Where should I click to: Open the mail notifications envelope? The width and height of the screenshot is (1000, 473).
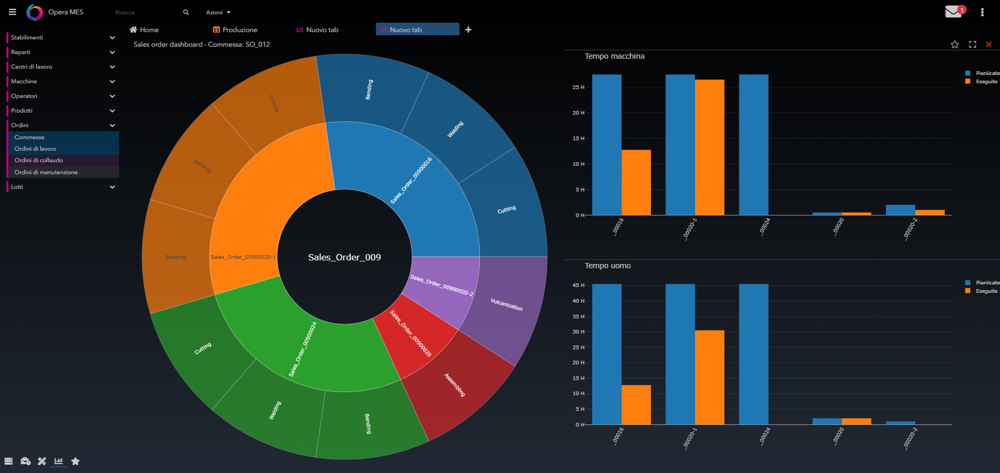click(953, 12)
